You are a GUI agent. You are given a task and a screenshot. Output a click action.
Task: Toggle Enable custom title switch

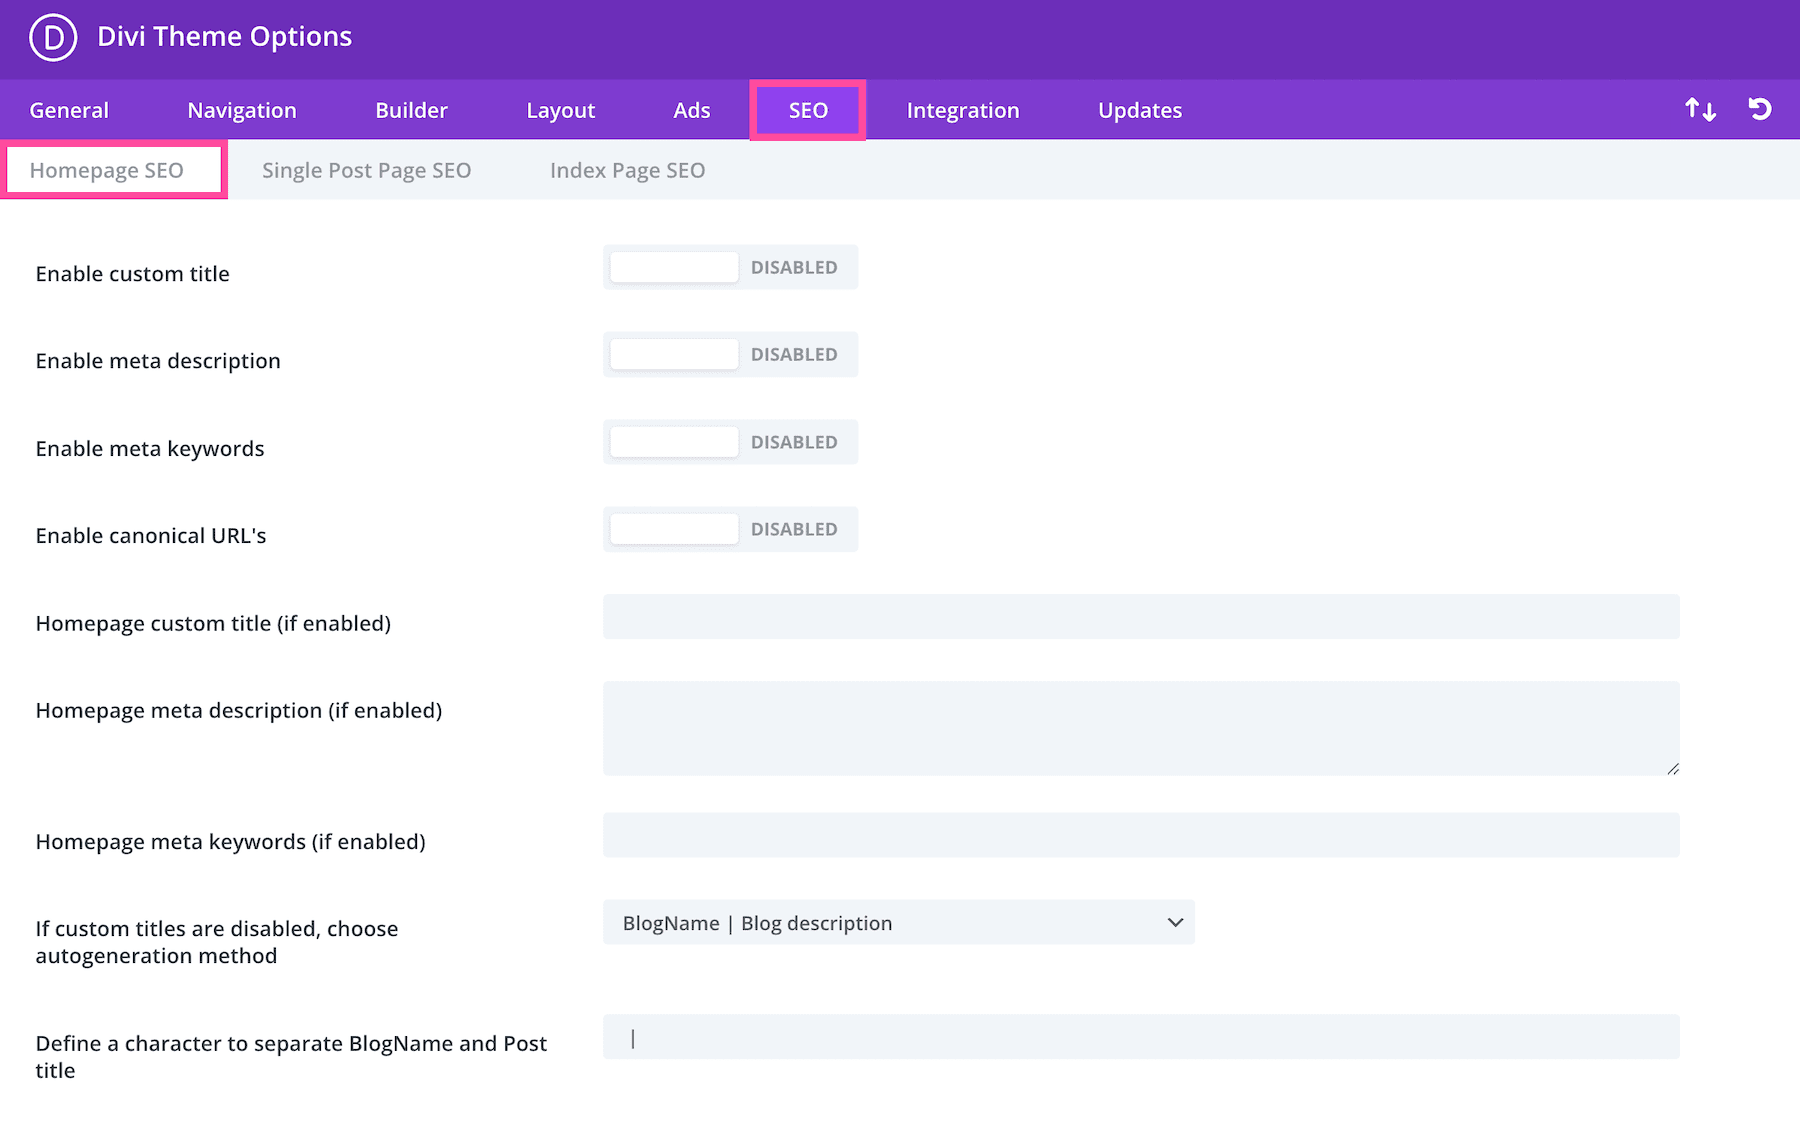pos(730,268)
